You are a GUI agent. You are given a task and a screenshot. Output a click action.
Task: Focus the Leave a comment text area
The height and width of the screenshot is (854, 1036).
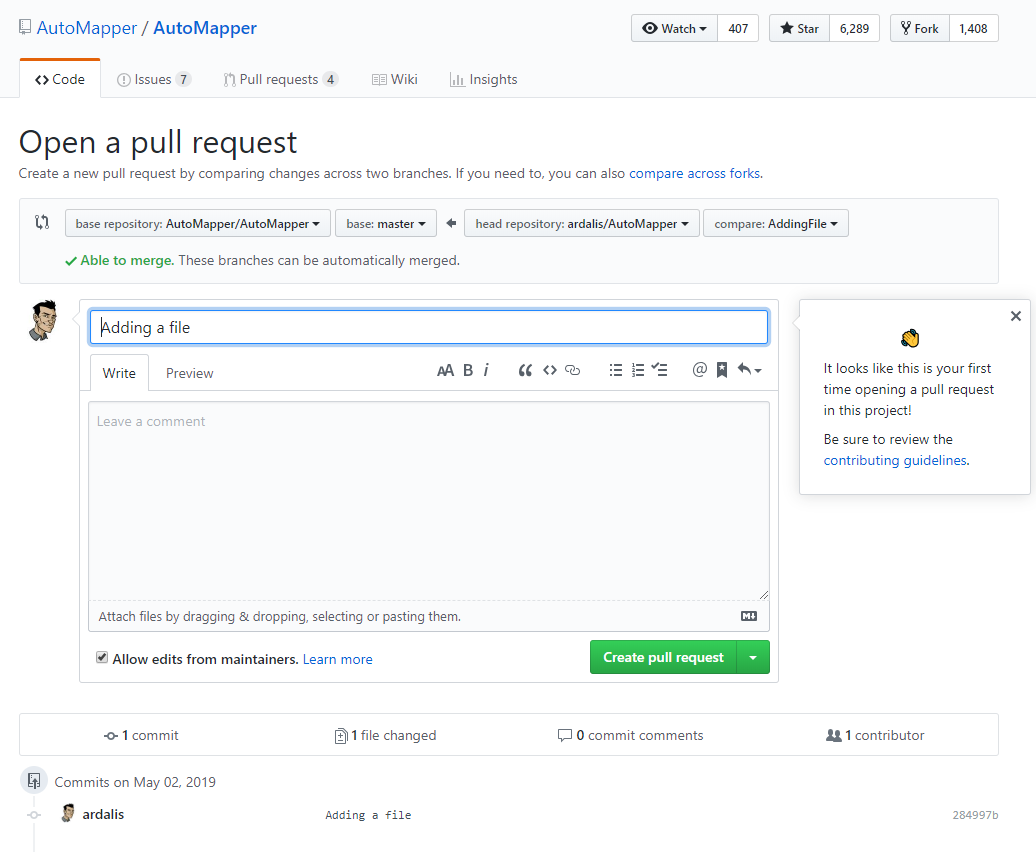429,501
